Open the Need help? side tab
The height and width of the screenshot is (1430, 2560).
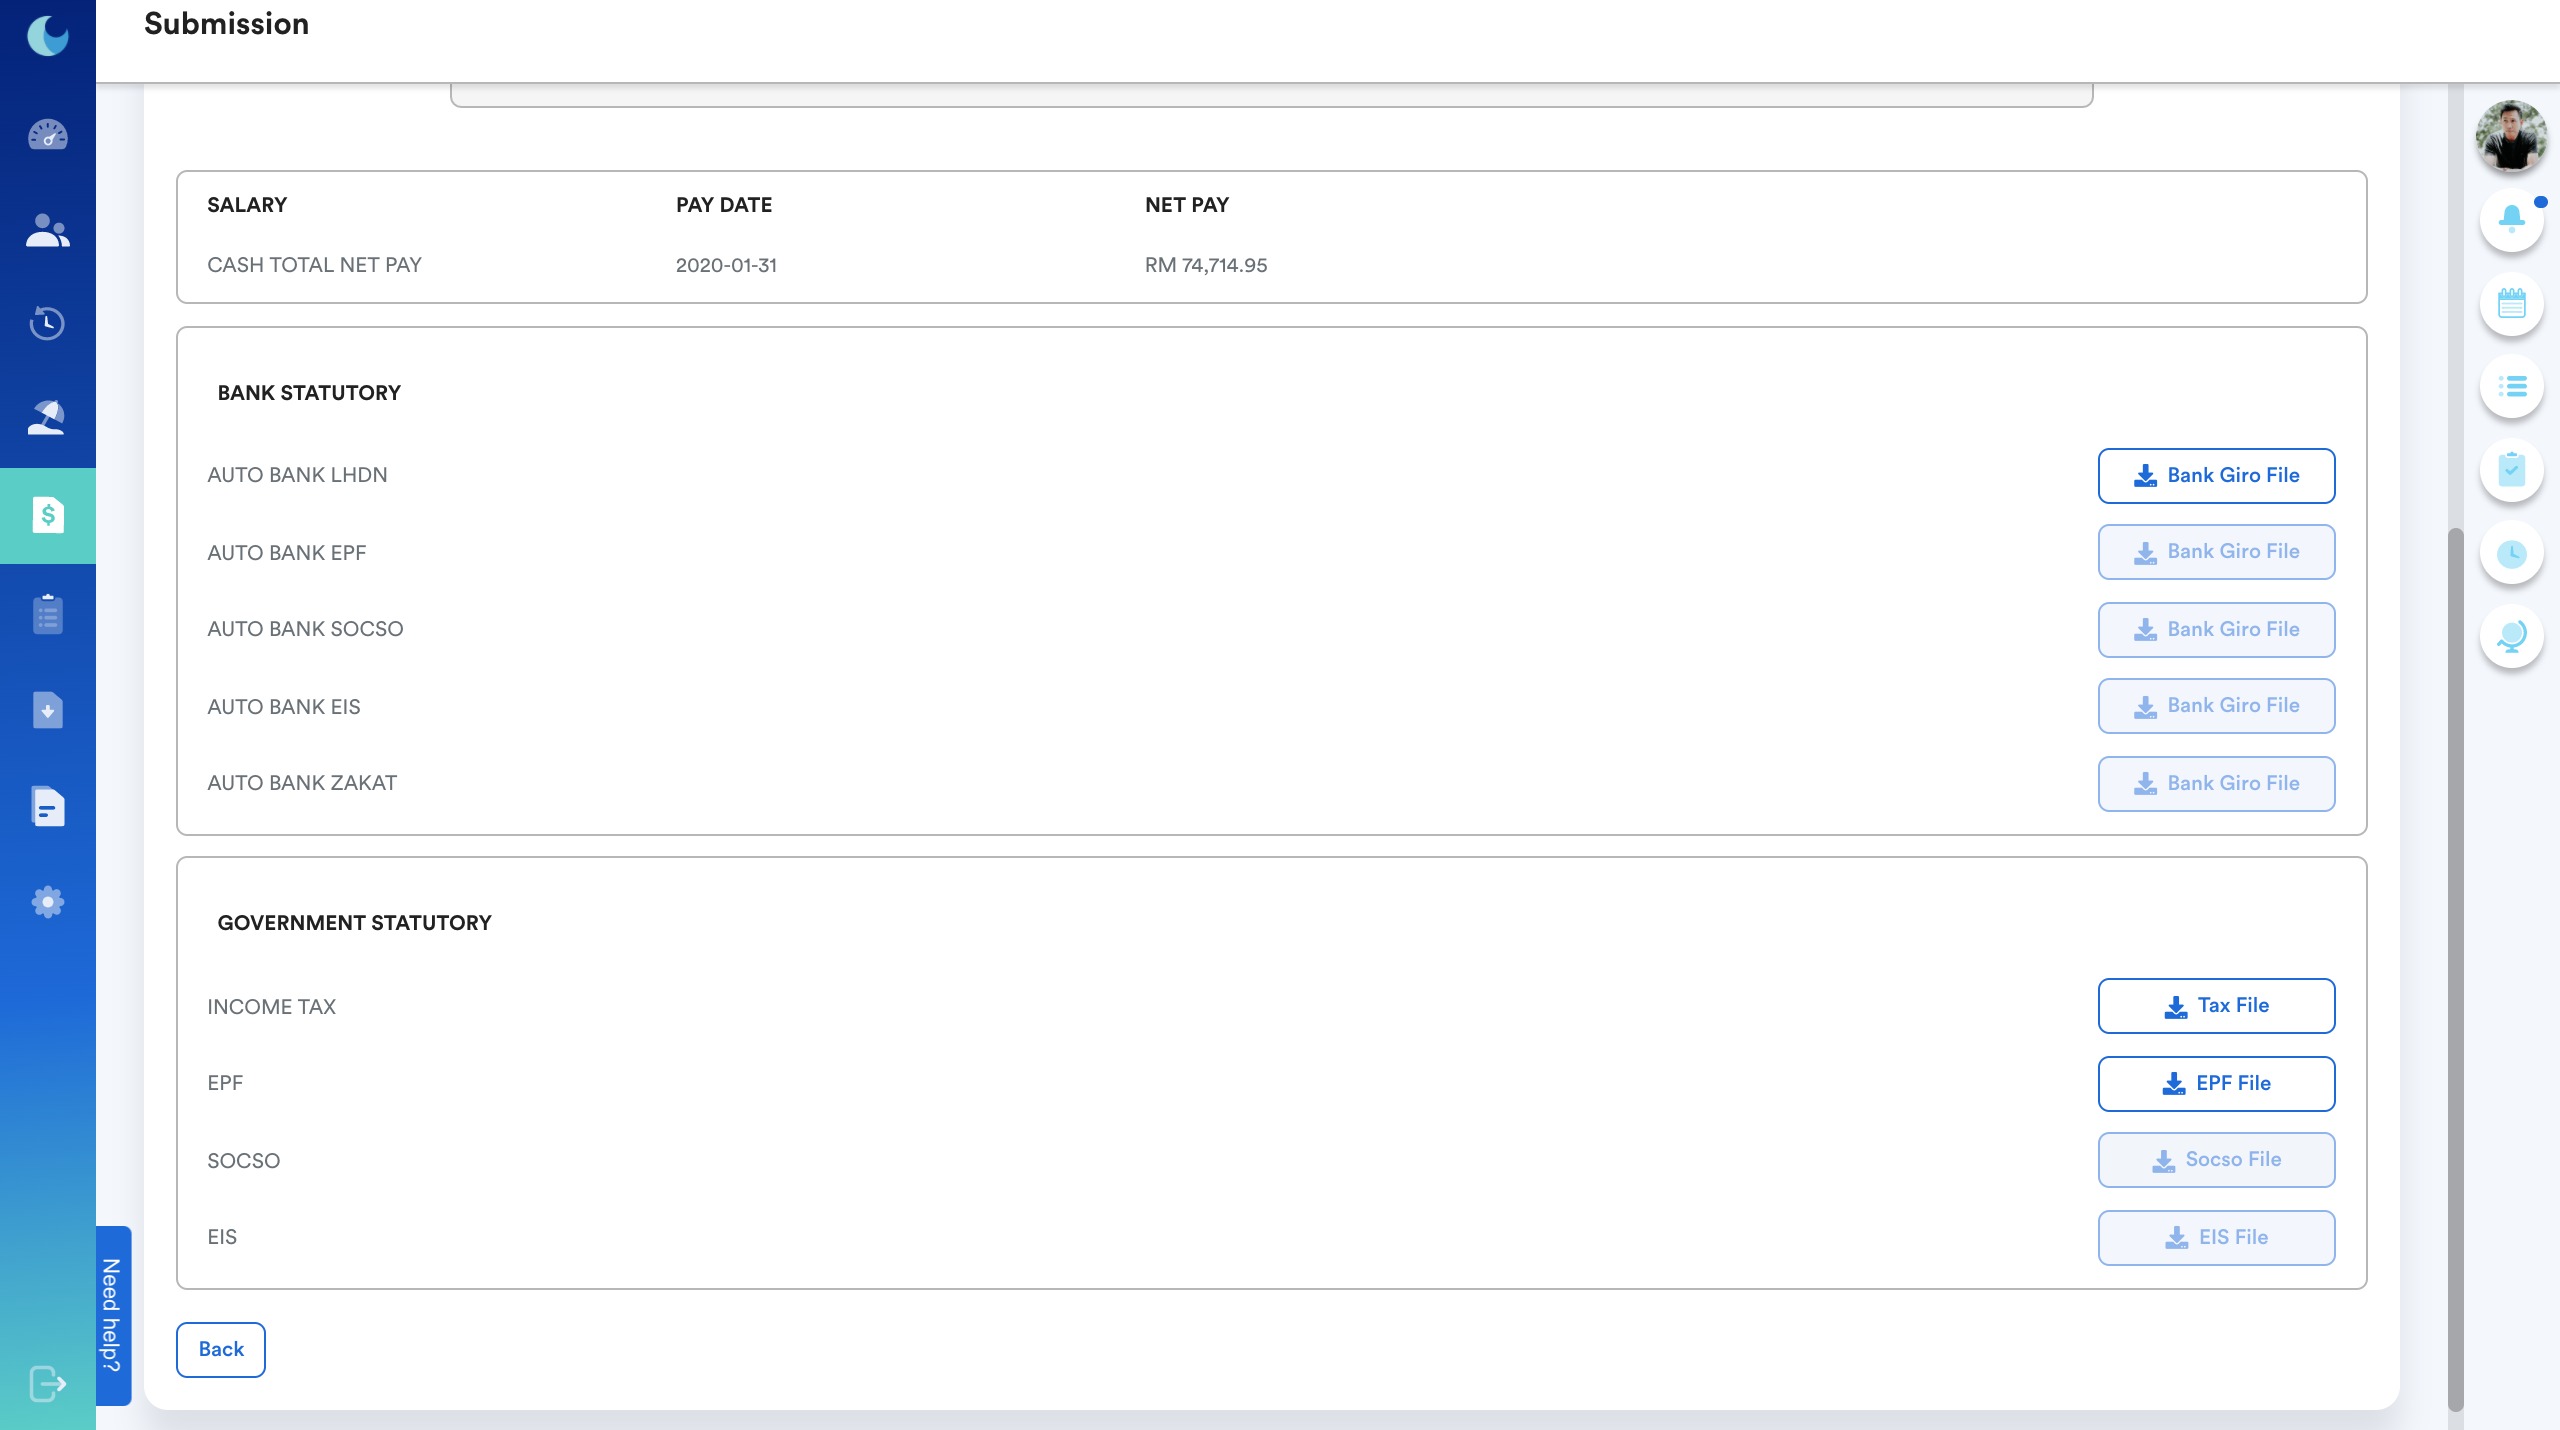113,1315
